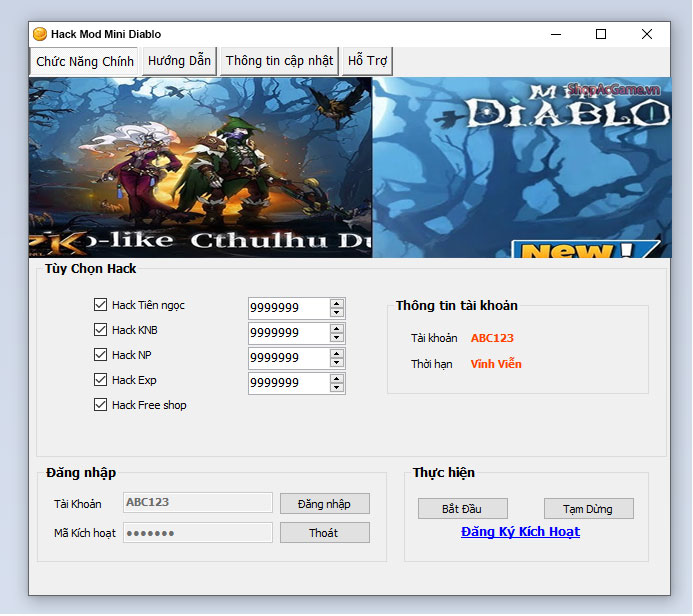Open the Hỗ Trợ tab

coord(367,61)
